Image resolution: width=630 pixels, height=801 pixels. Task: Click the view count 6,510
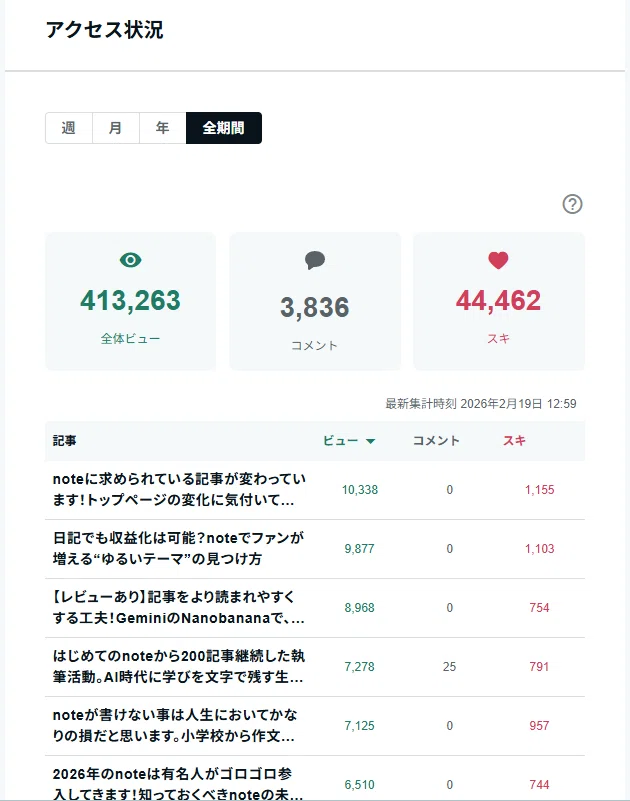click(359, 784)
